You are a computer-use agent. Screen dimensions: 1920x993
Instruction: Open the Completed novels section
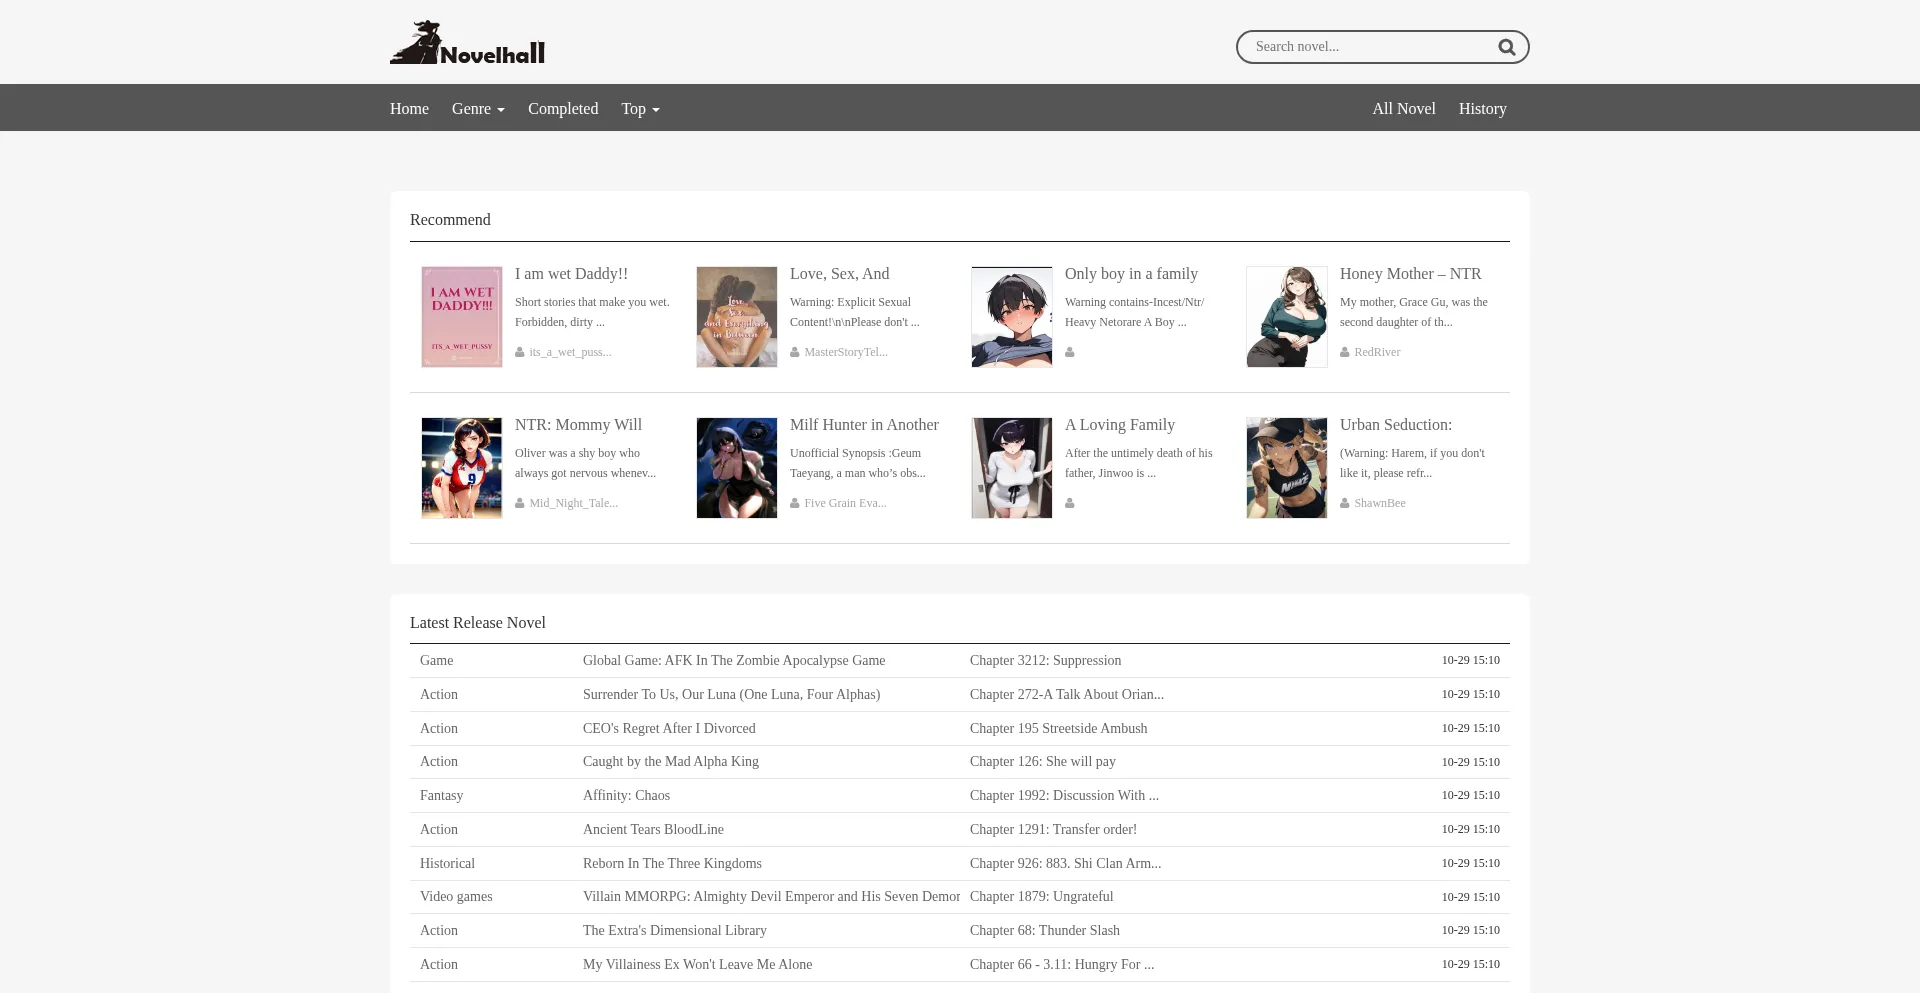[x=563, y=109]
